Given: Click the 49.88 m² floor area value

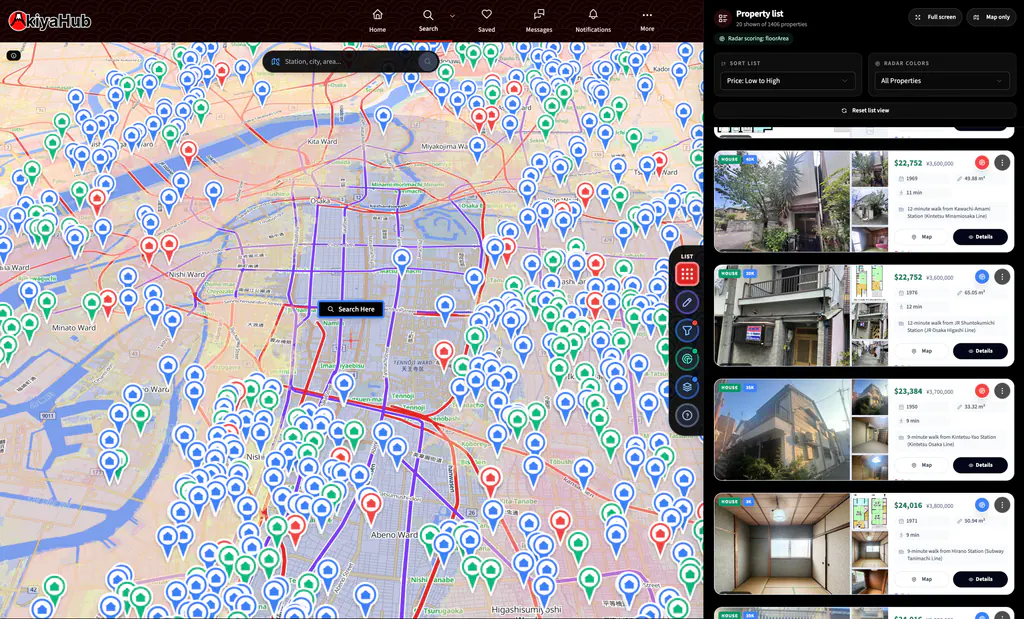Looking at the screenshot, I should click(x=976, y=179).
